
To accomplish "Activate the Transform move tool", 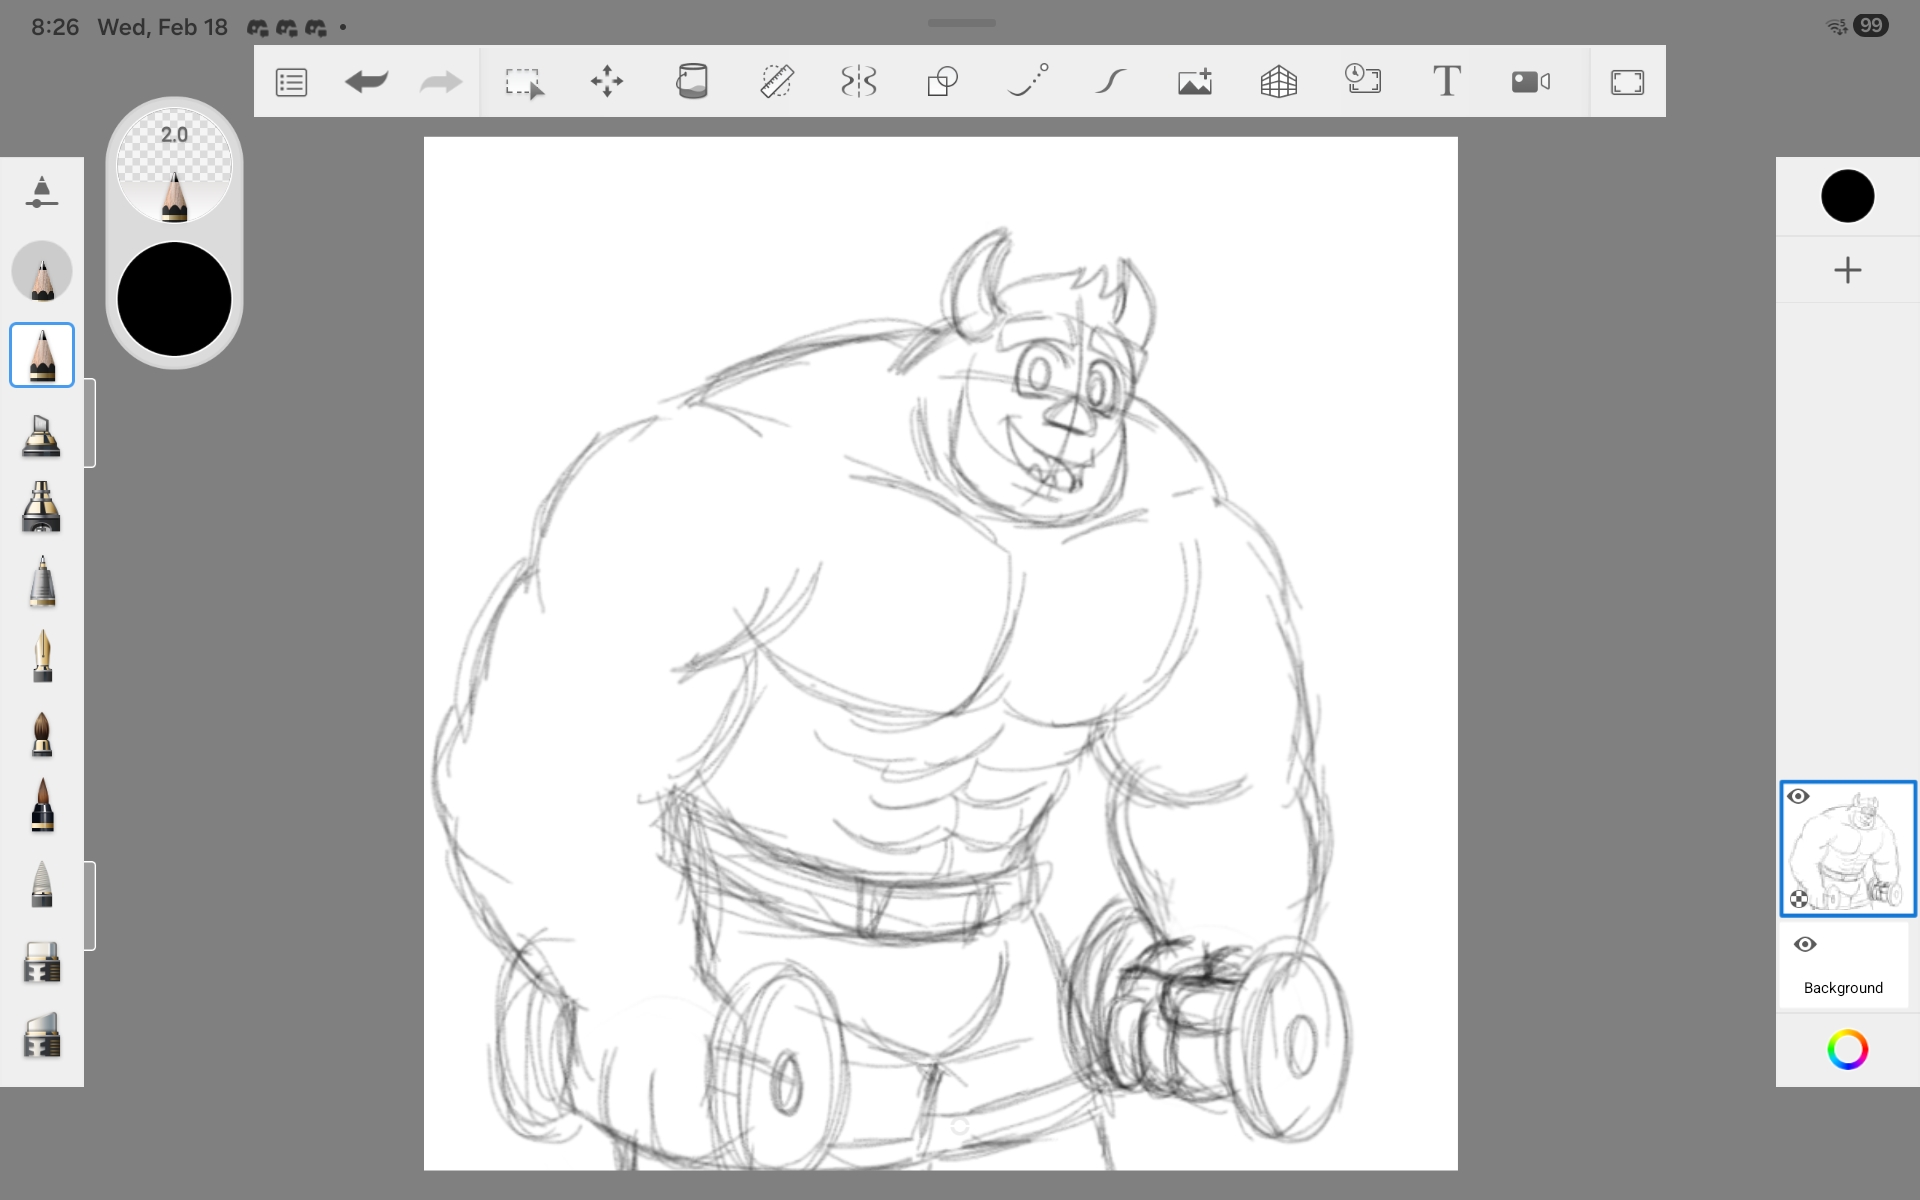I will click(x=607, y=82).
